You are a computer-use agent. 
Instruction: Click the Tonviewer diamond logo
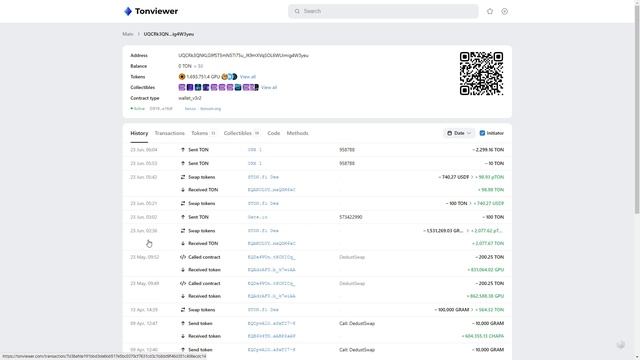tap(128, 11)
